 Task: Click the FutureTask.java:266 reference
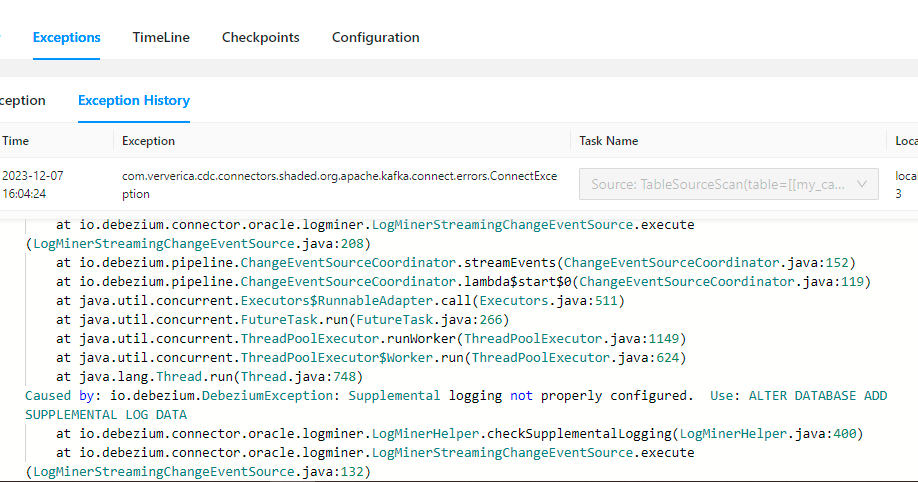click(x=429, y=320)
